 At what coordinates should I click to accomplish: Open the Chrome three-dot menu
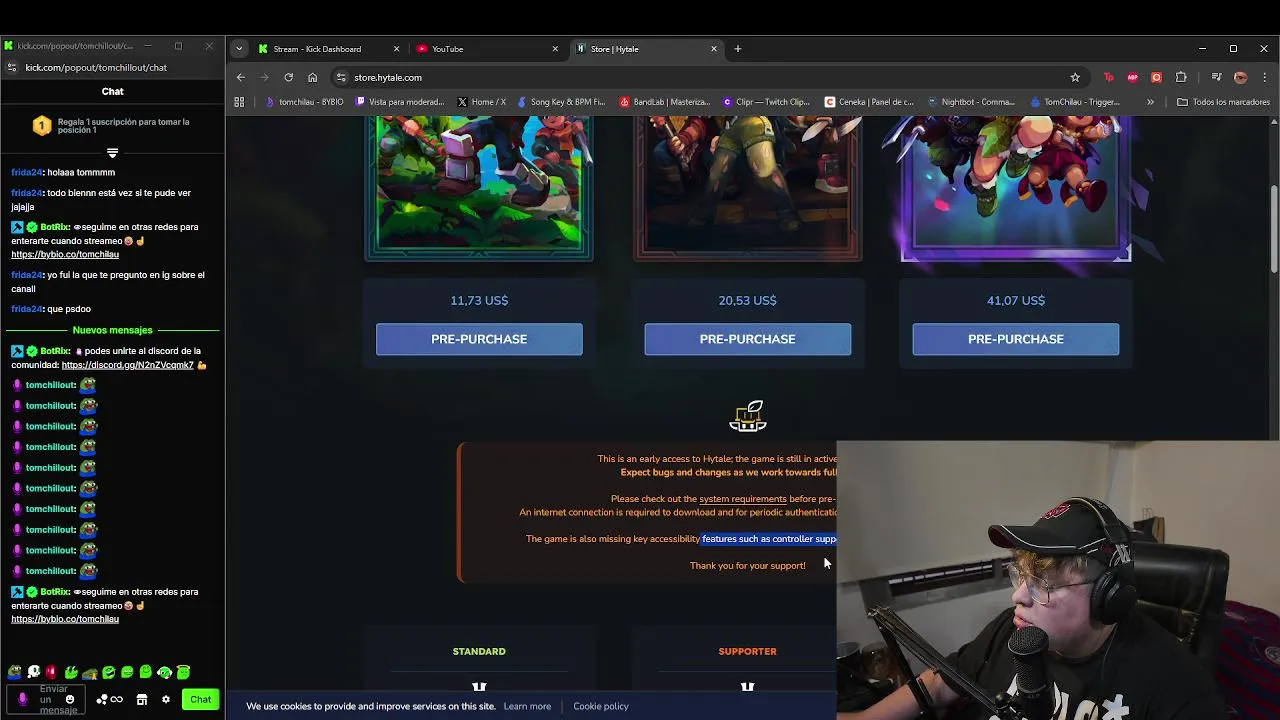point(1264,77)
